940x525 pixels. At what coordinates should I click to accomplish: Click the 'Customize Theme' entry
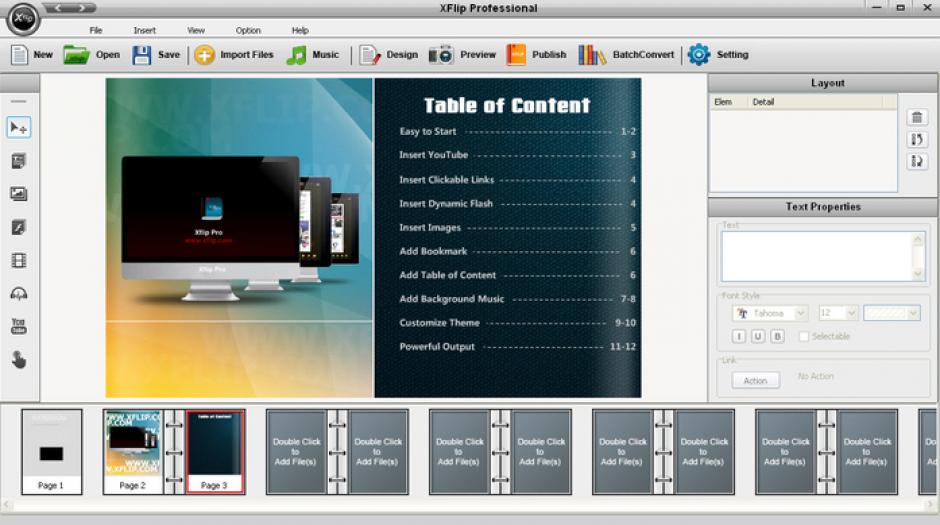(439, 322)
